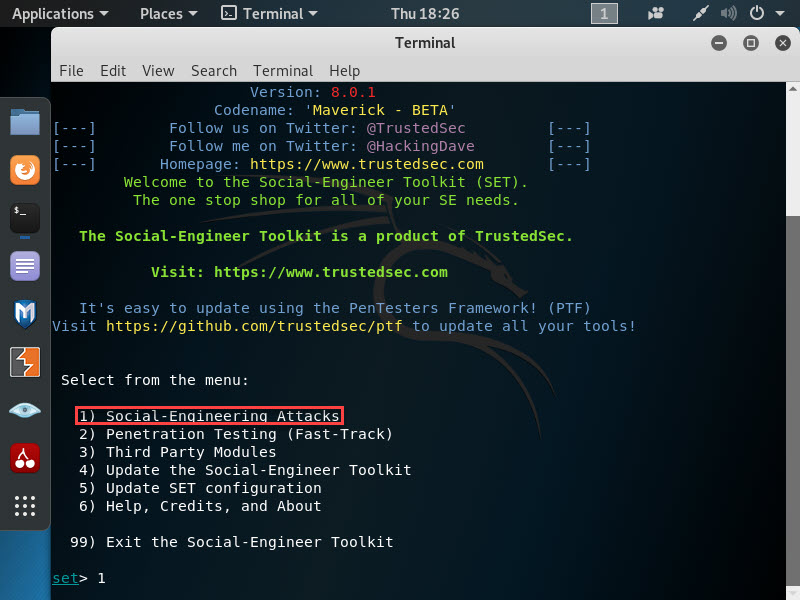The width and height of the screenshot is (800, 600).
Task: Click version number 8.0.1
Action: [353, 92]
